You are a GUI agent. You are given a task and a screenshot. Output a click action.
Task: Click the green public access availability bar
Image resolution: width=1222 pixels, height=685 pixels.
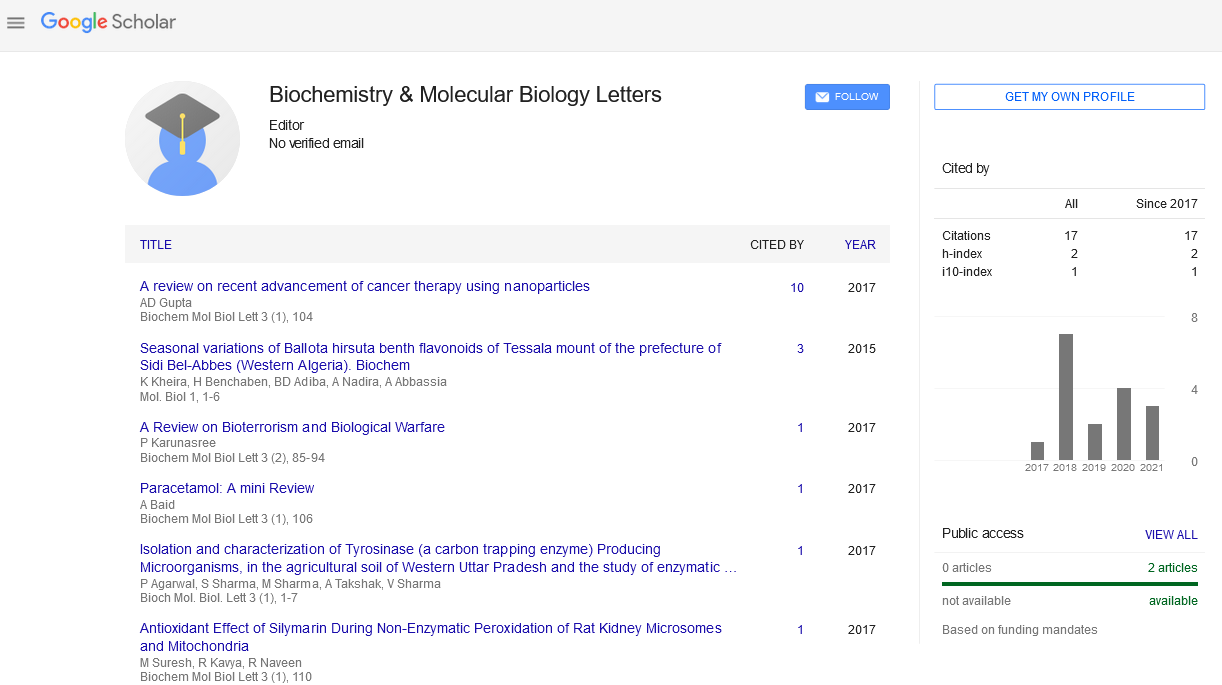pyautogui.click(x=1070, y=583)
